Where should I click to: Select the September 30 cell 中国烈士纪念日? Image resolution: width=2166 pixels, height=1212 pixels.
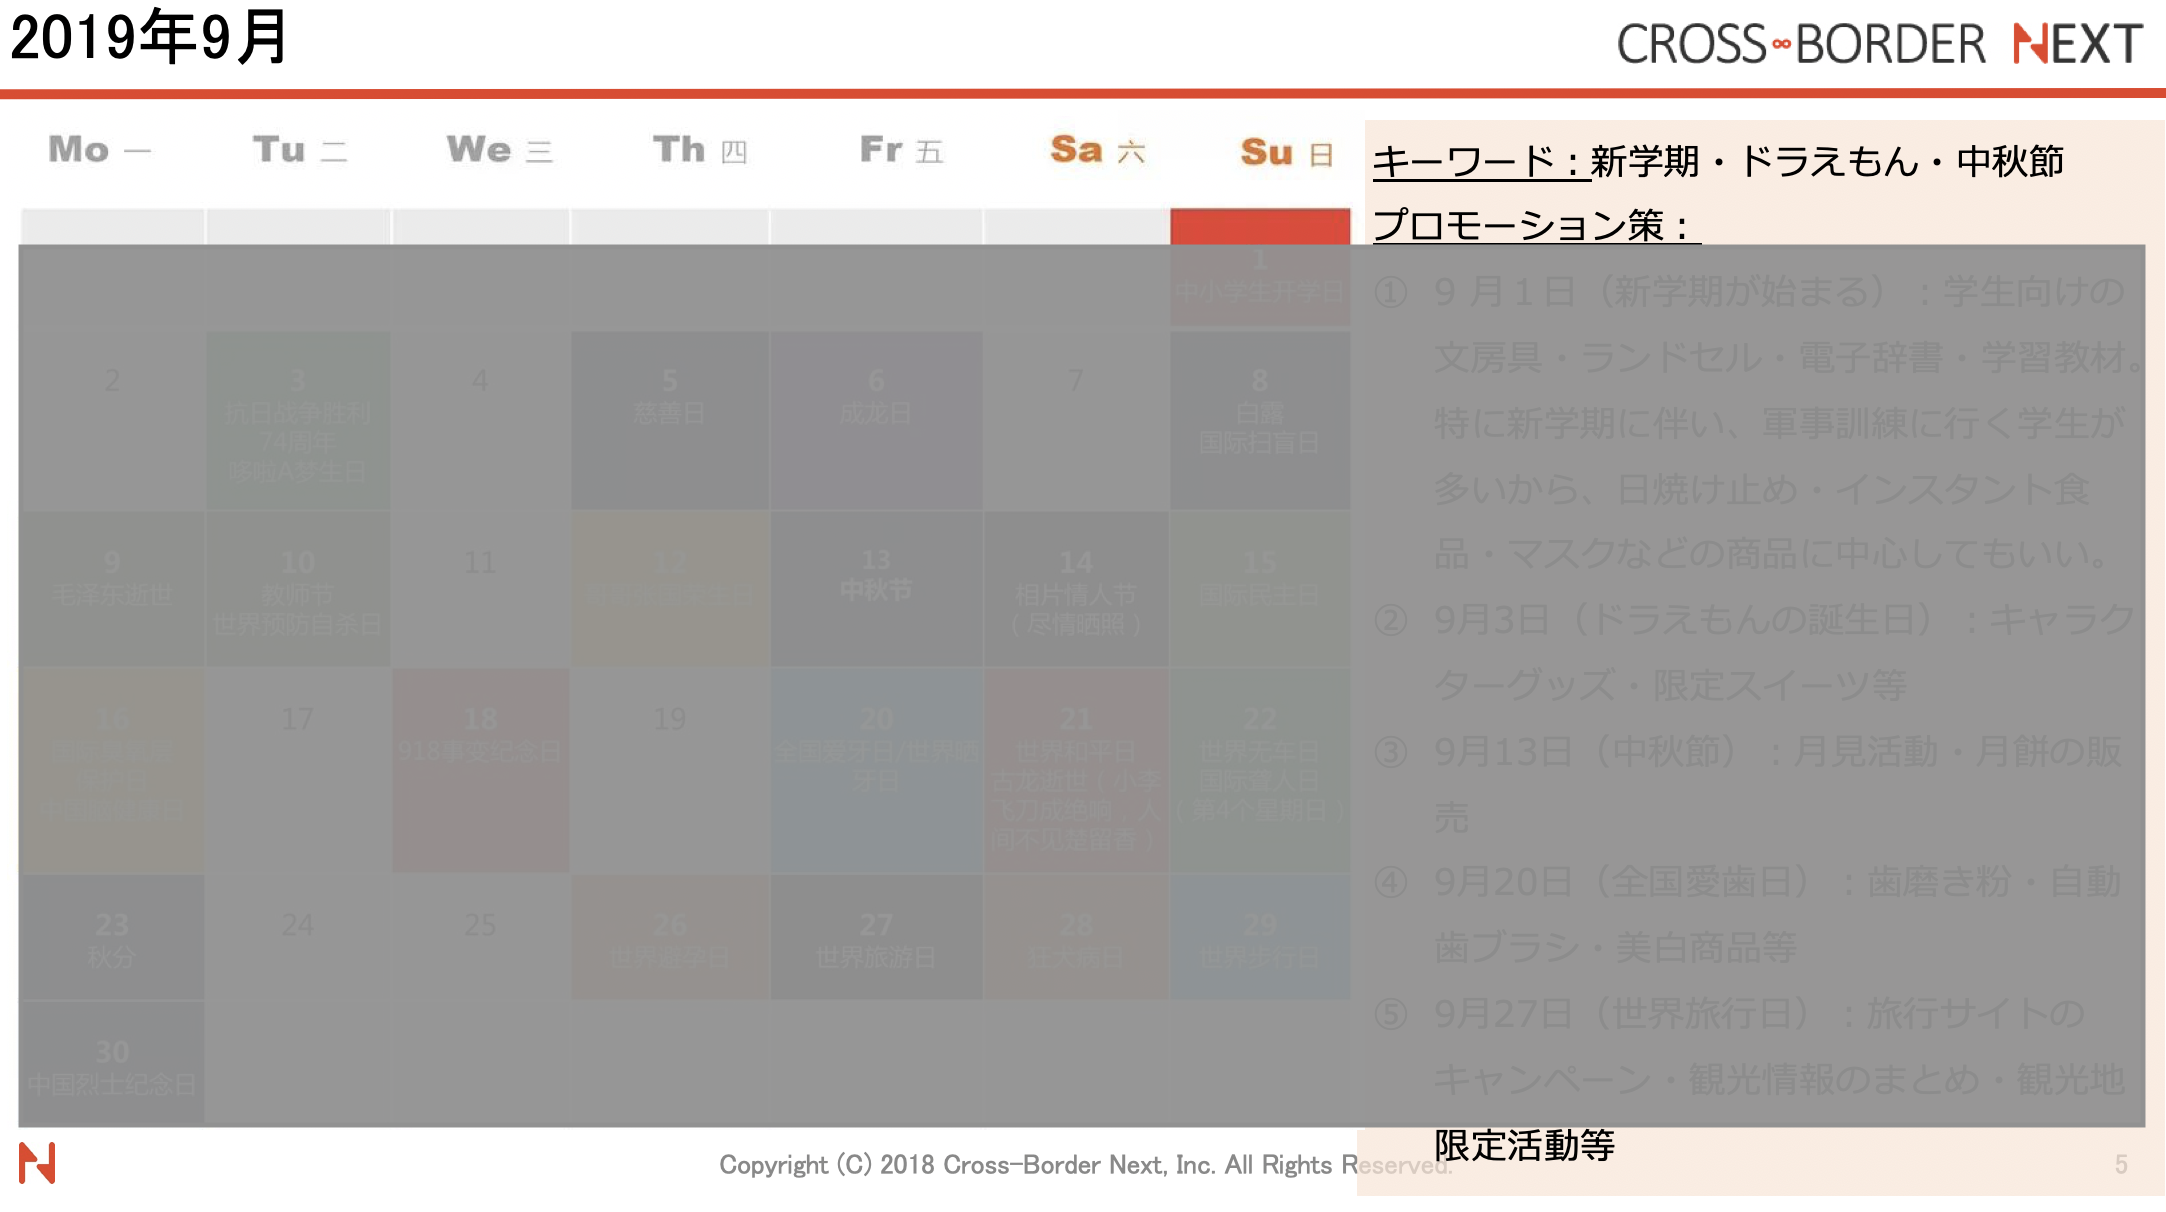pyautogui.click(x=112, y=1063)
